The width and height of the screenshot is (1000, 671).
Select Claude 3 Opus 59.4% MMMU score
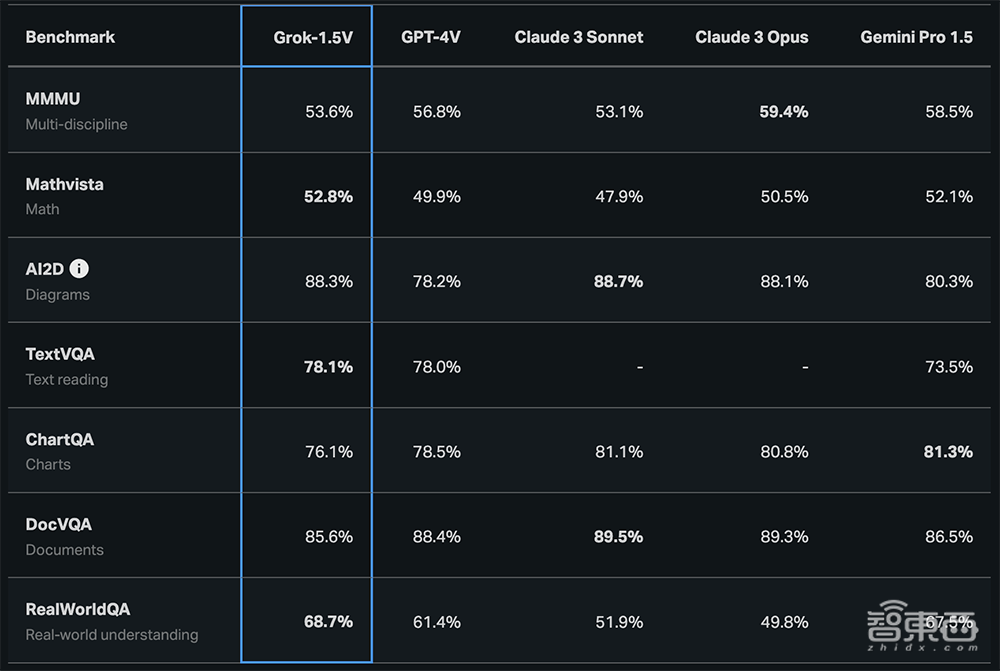tap(783, 112)
